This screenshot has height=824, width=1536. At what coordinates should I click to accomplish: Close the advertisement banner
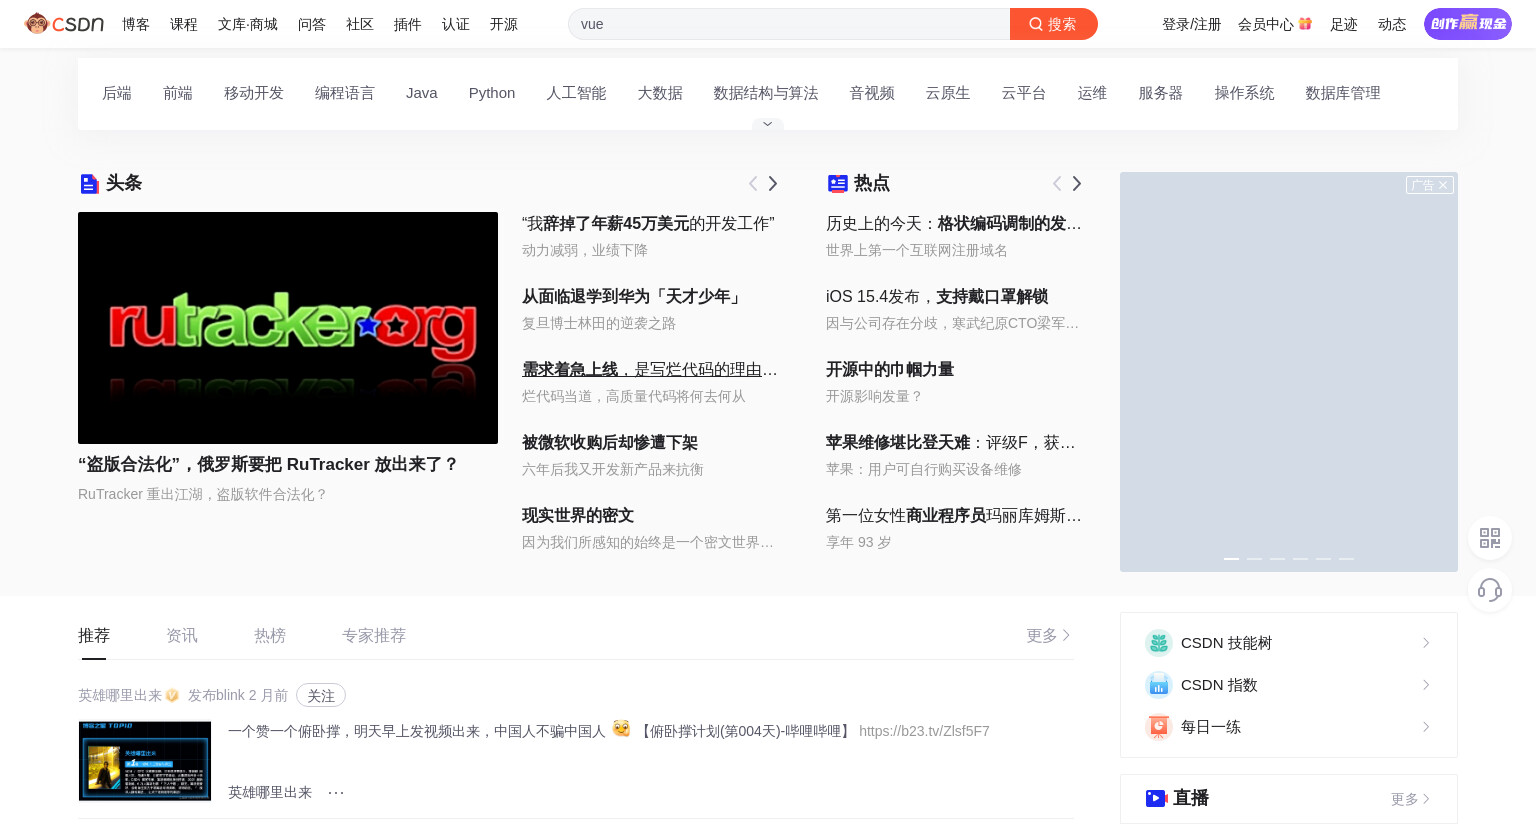pyautogui.click(x=1443, y=185)
